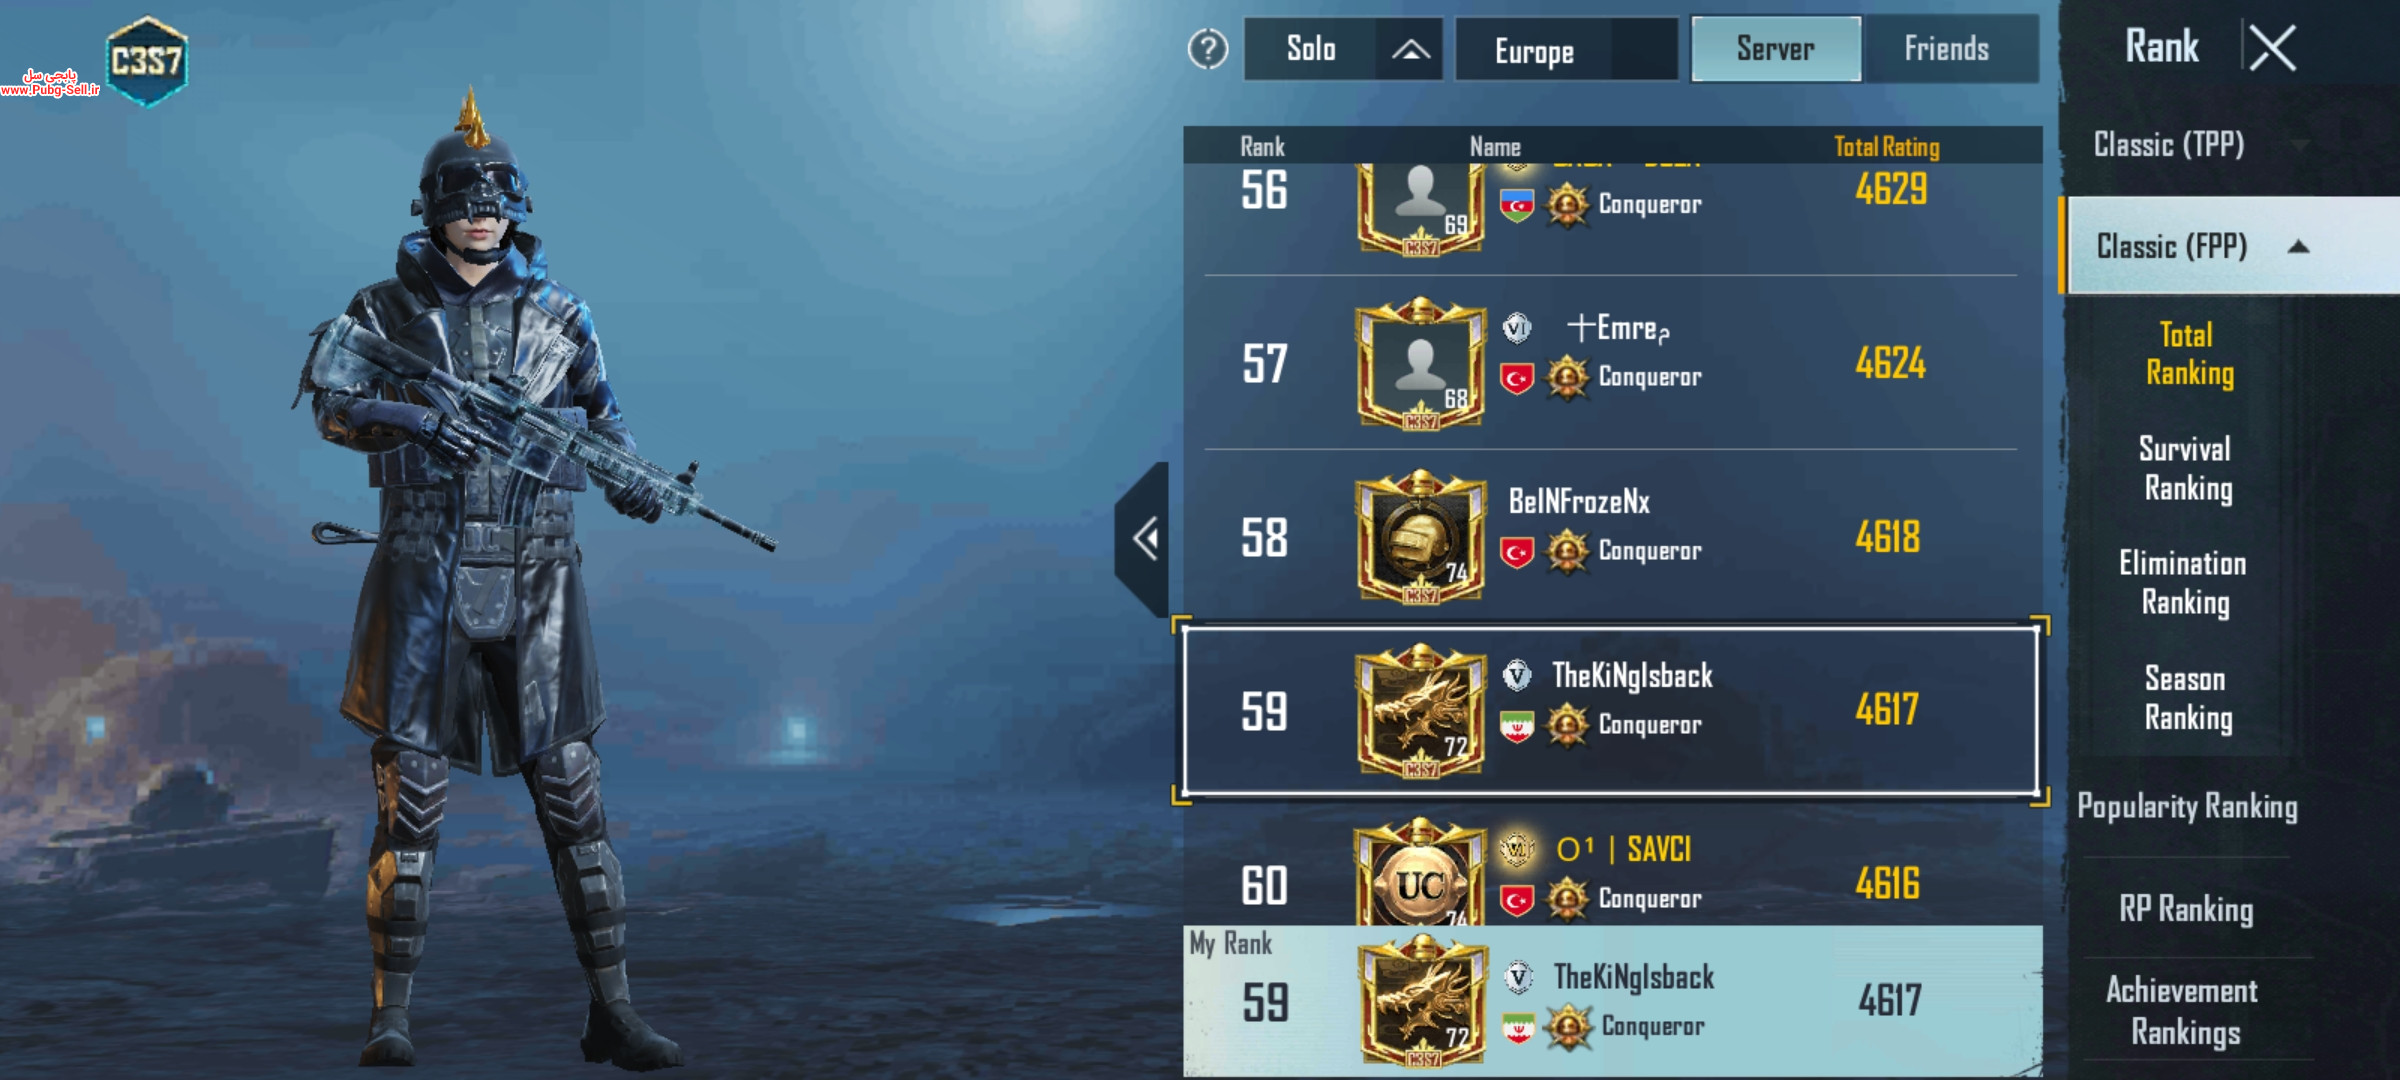Image resolution: width=2400 pixels, height=1080 pixels.
Task: Open the question mark help icon
Action: click(1208, 49)
